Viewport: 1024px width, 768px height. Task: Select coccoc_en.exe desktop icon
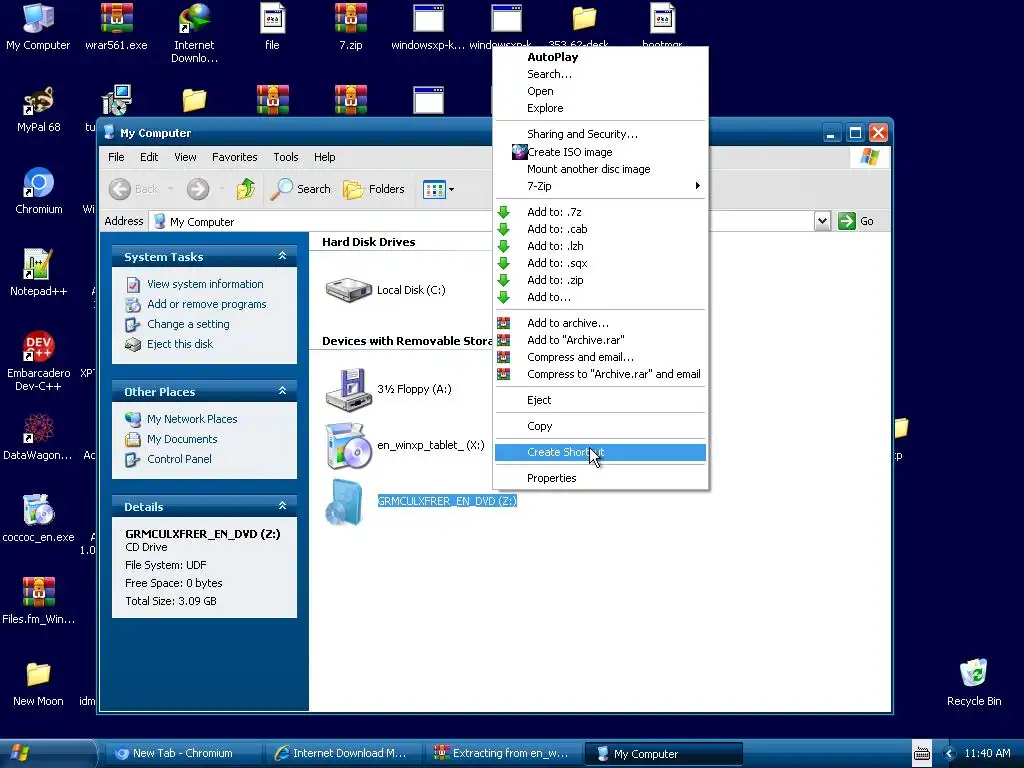coord(39,518)
